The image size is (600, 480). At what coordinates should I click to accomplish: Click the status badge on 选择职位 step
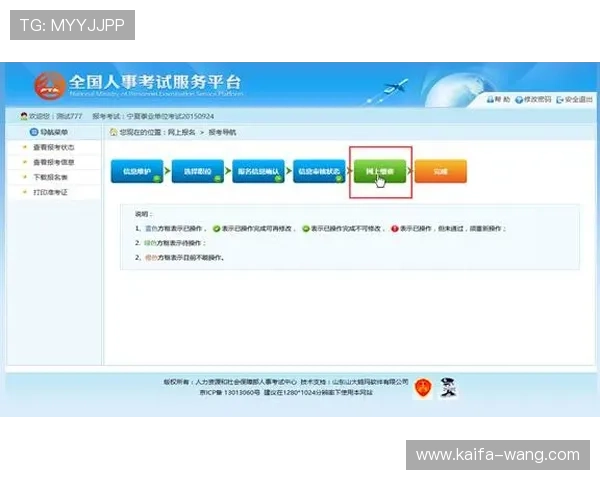pyautogui.click(x=217, y=178)
